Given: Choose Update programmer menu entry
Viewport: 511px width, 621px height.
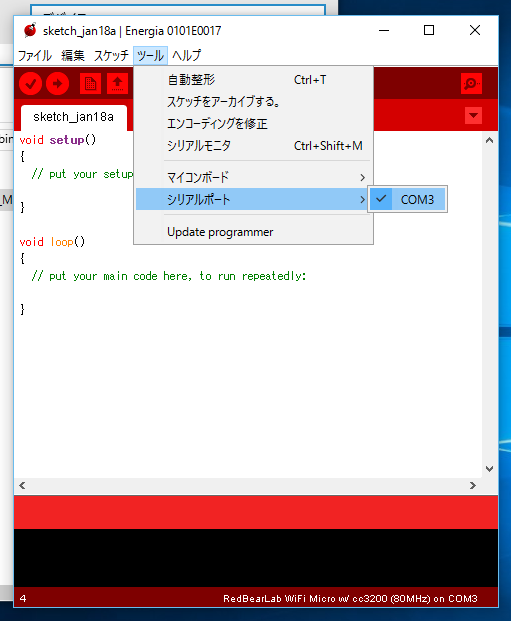Looking at the screenshot, I should coord(254,232).
